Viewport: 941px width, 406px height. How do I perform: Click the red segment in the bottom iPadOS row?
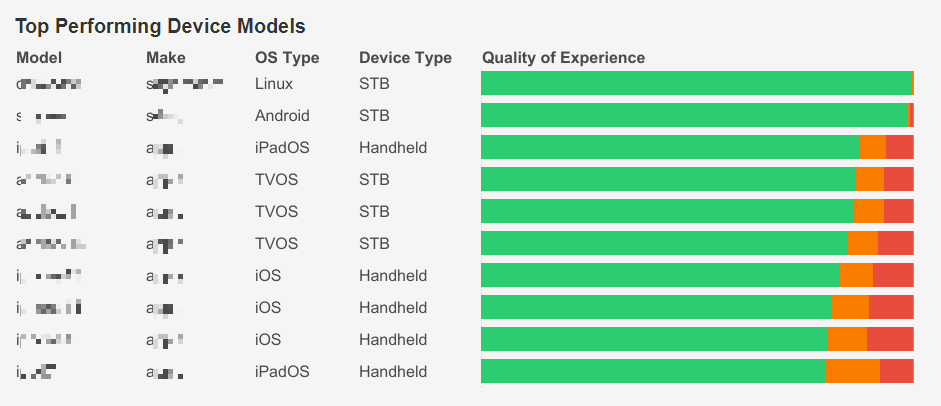pos(897,371)
